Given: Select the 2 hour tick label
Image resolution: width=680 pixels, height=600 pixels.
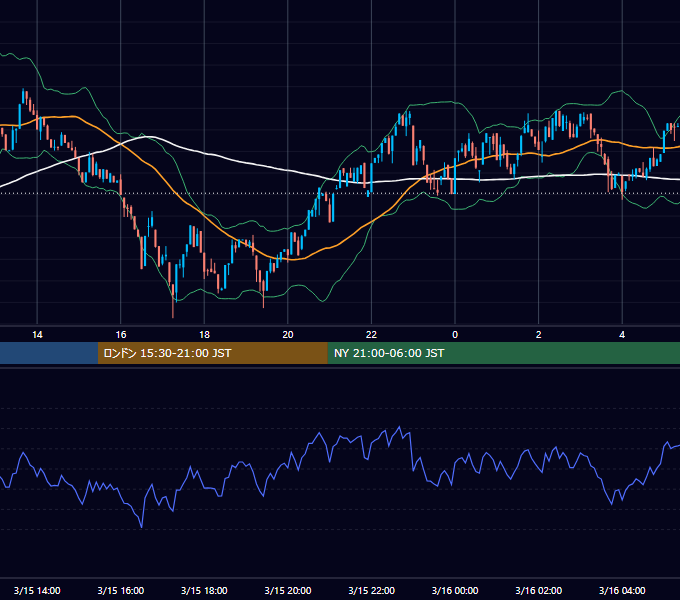Looking at the screenshot, I should tap(539, 335).
